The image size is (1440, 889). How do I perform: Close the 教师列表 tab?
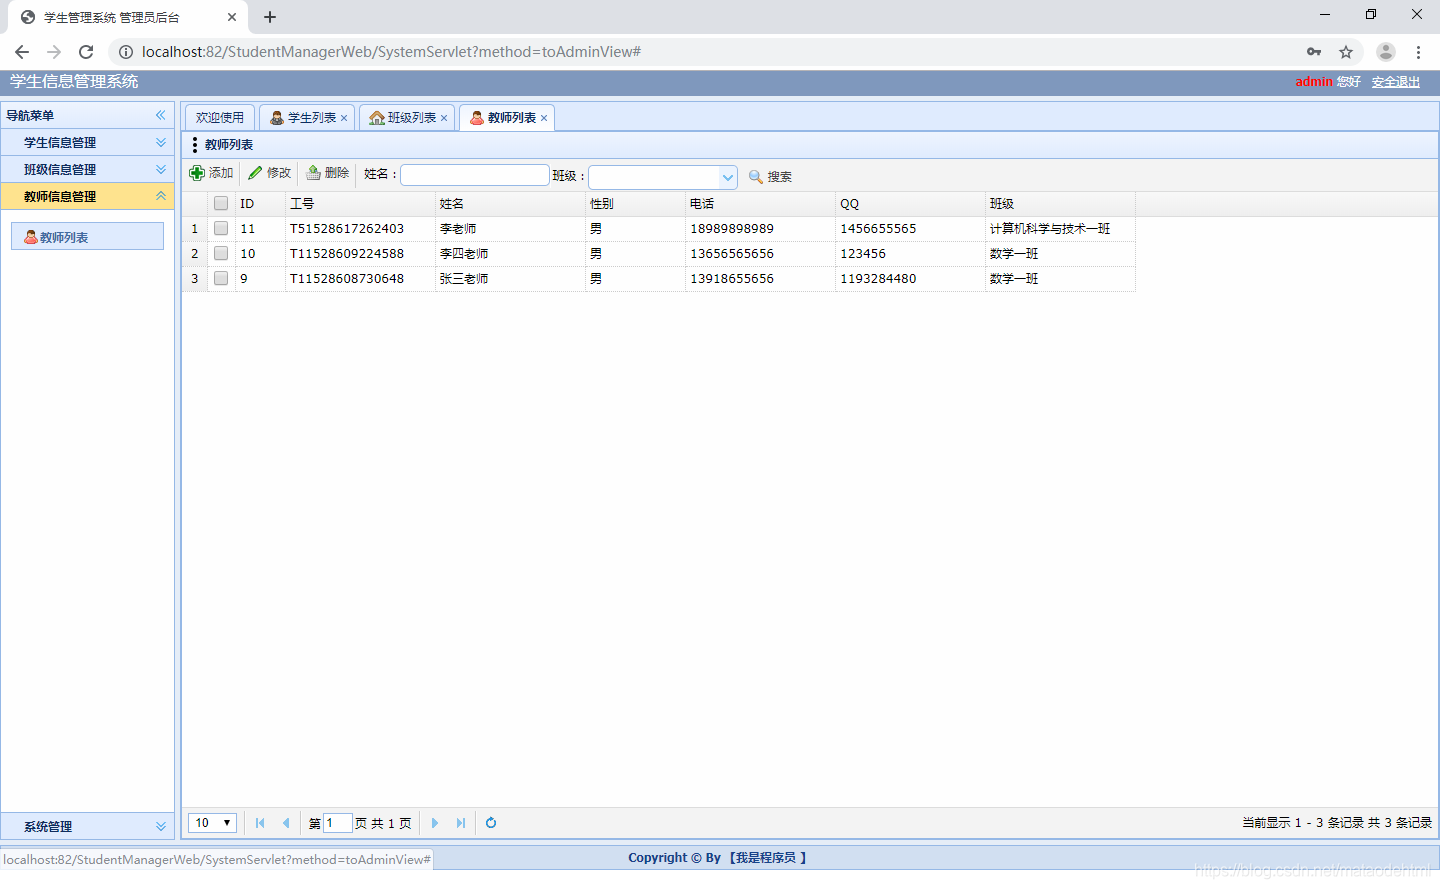pos(544,118)
